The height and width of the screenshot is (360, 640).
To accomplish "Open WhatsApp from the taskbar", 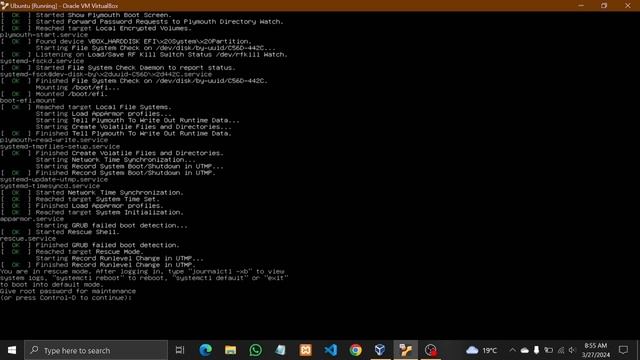I will click(x=256, y=350).
